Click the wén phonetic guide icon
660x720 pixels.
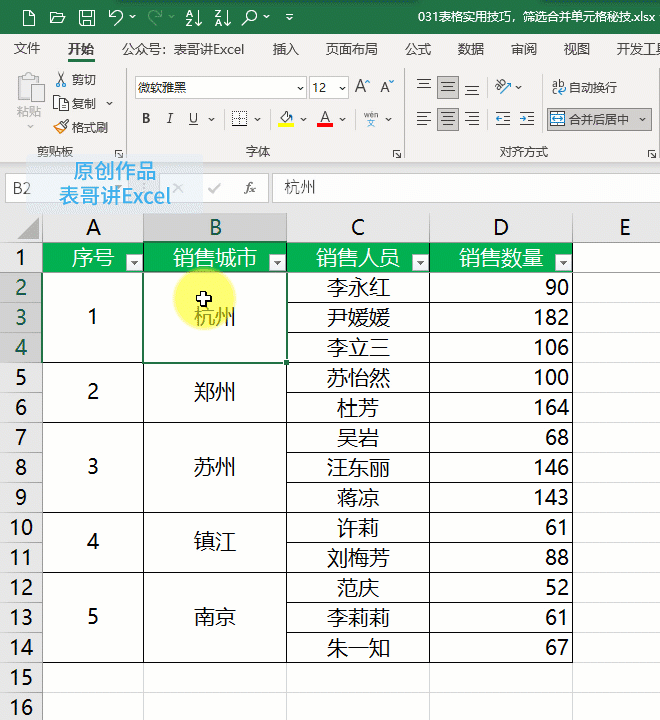[x=371, y=119]
